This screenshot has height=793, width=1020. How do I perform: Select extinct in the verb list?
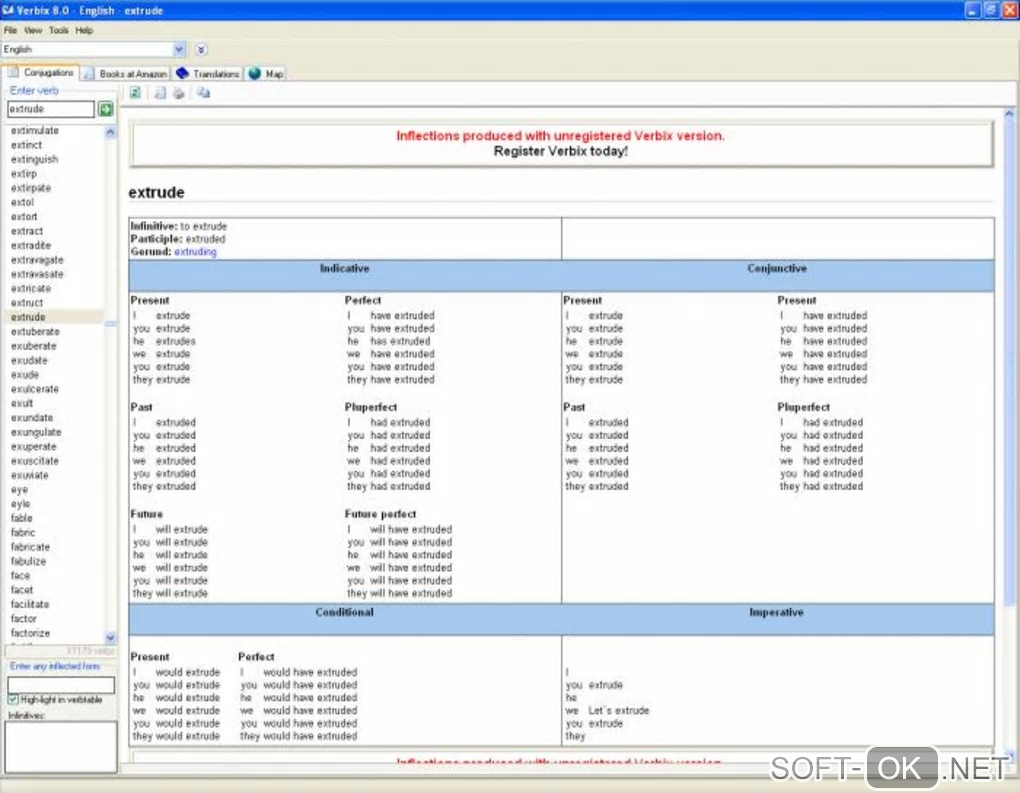pyautogui.click(x=27, y=145)
